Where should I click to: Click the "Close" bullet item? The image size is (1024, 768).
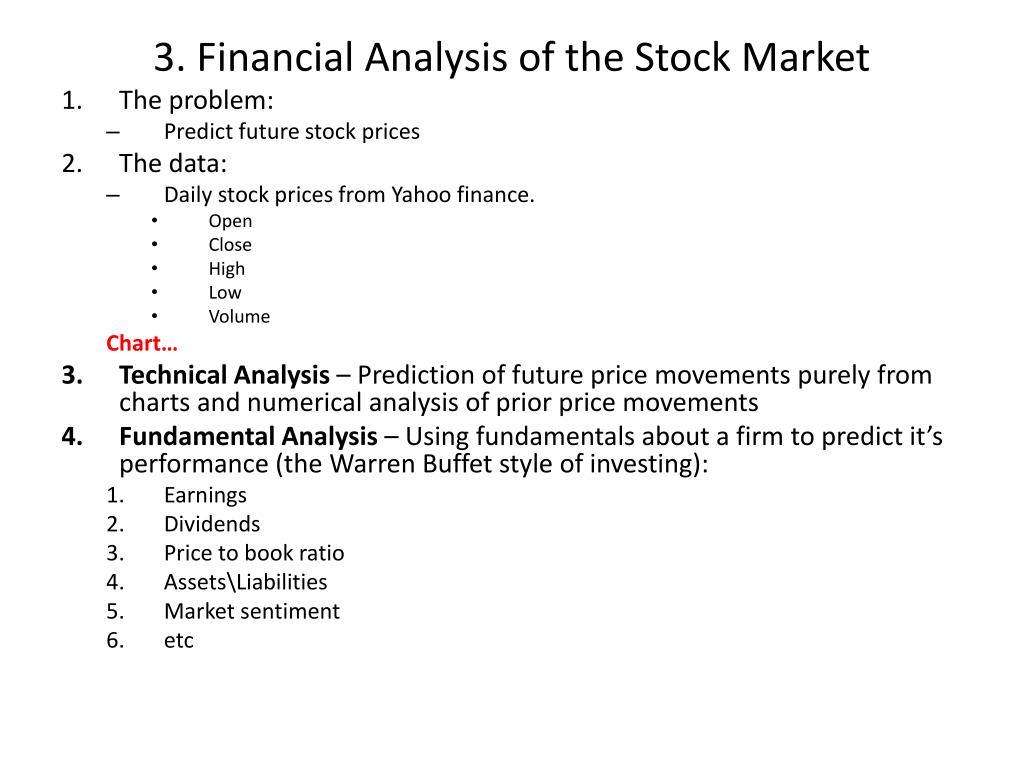(230, 245)
